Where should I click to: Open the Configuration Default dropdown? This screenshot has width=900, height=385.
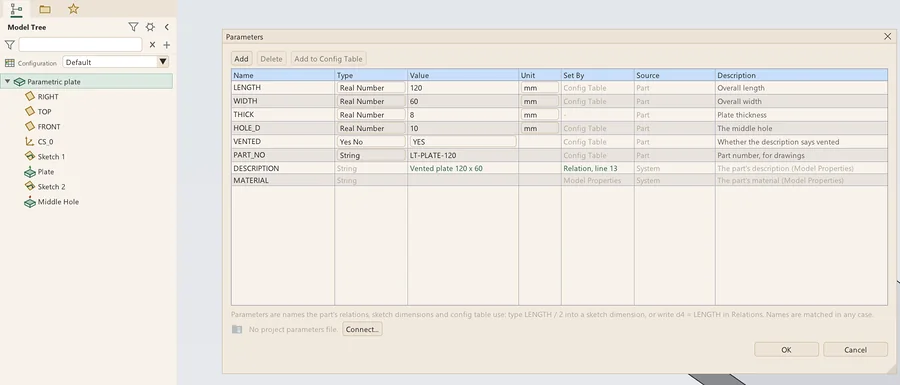[x=115, y=62]
